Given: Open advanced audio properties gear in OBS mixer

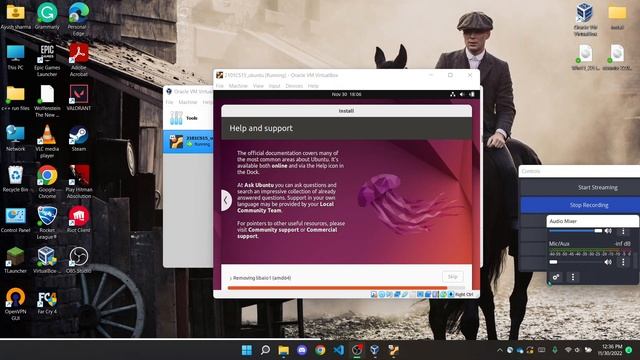Looking at the screenshot, I should (x=556, y=277).
